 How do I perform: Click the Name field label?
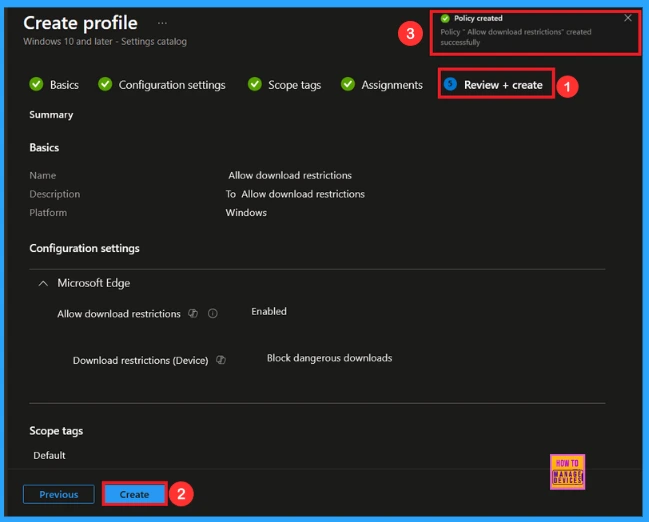coord(43,176)
